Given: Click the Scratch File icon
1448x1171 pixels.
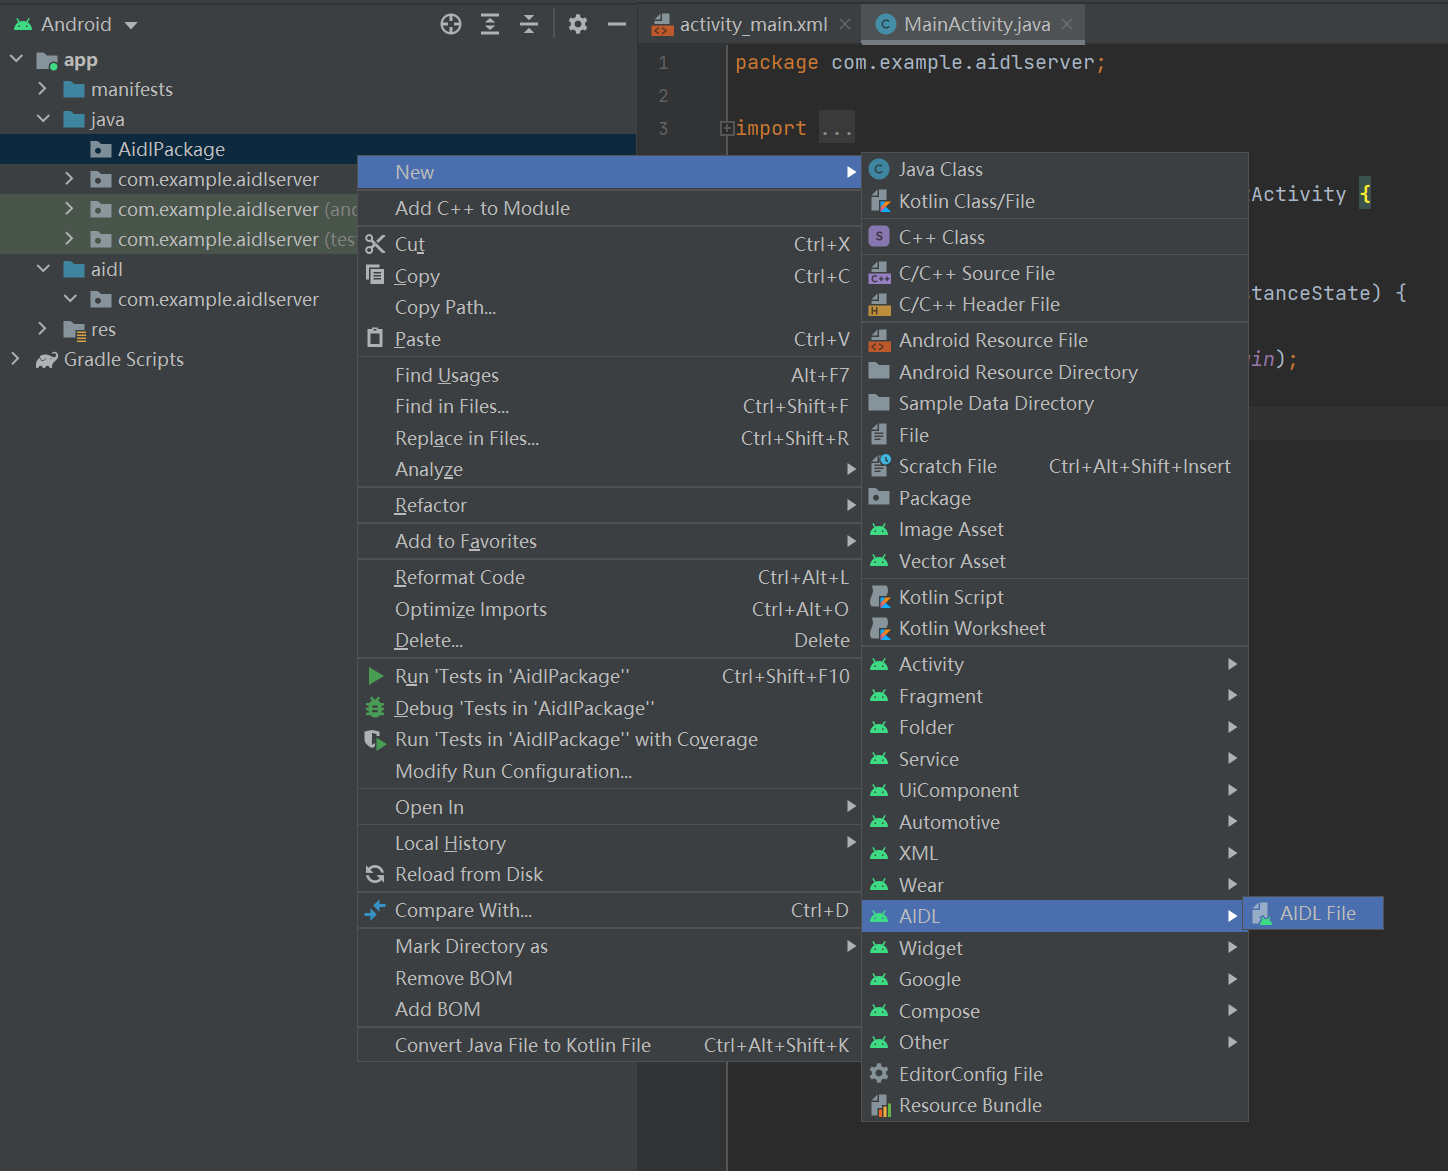Looking at the screenshot, I should tap(879, 466).
